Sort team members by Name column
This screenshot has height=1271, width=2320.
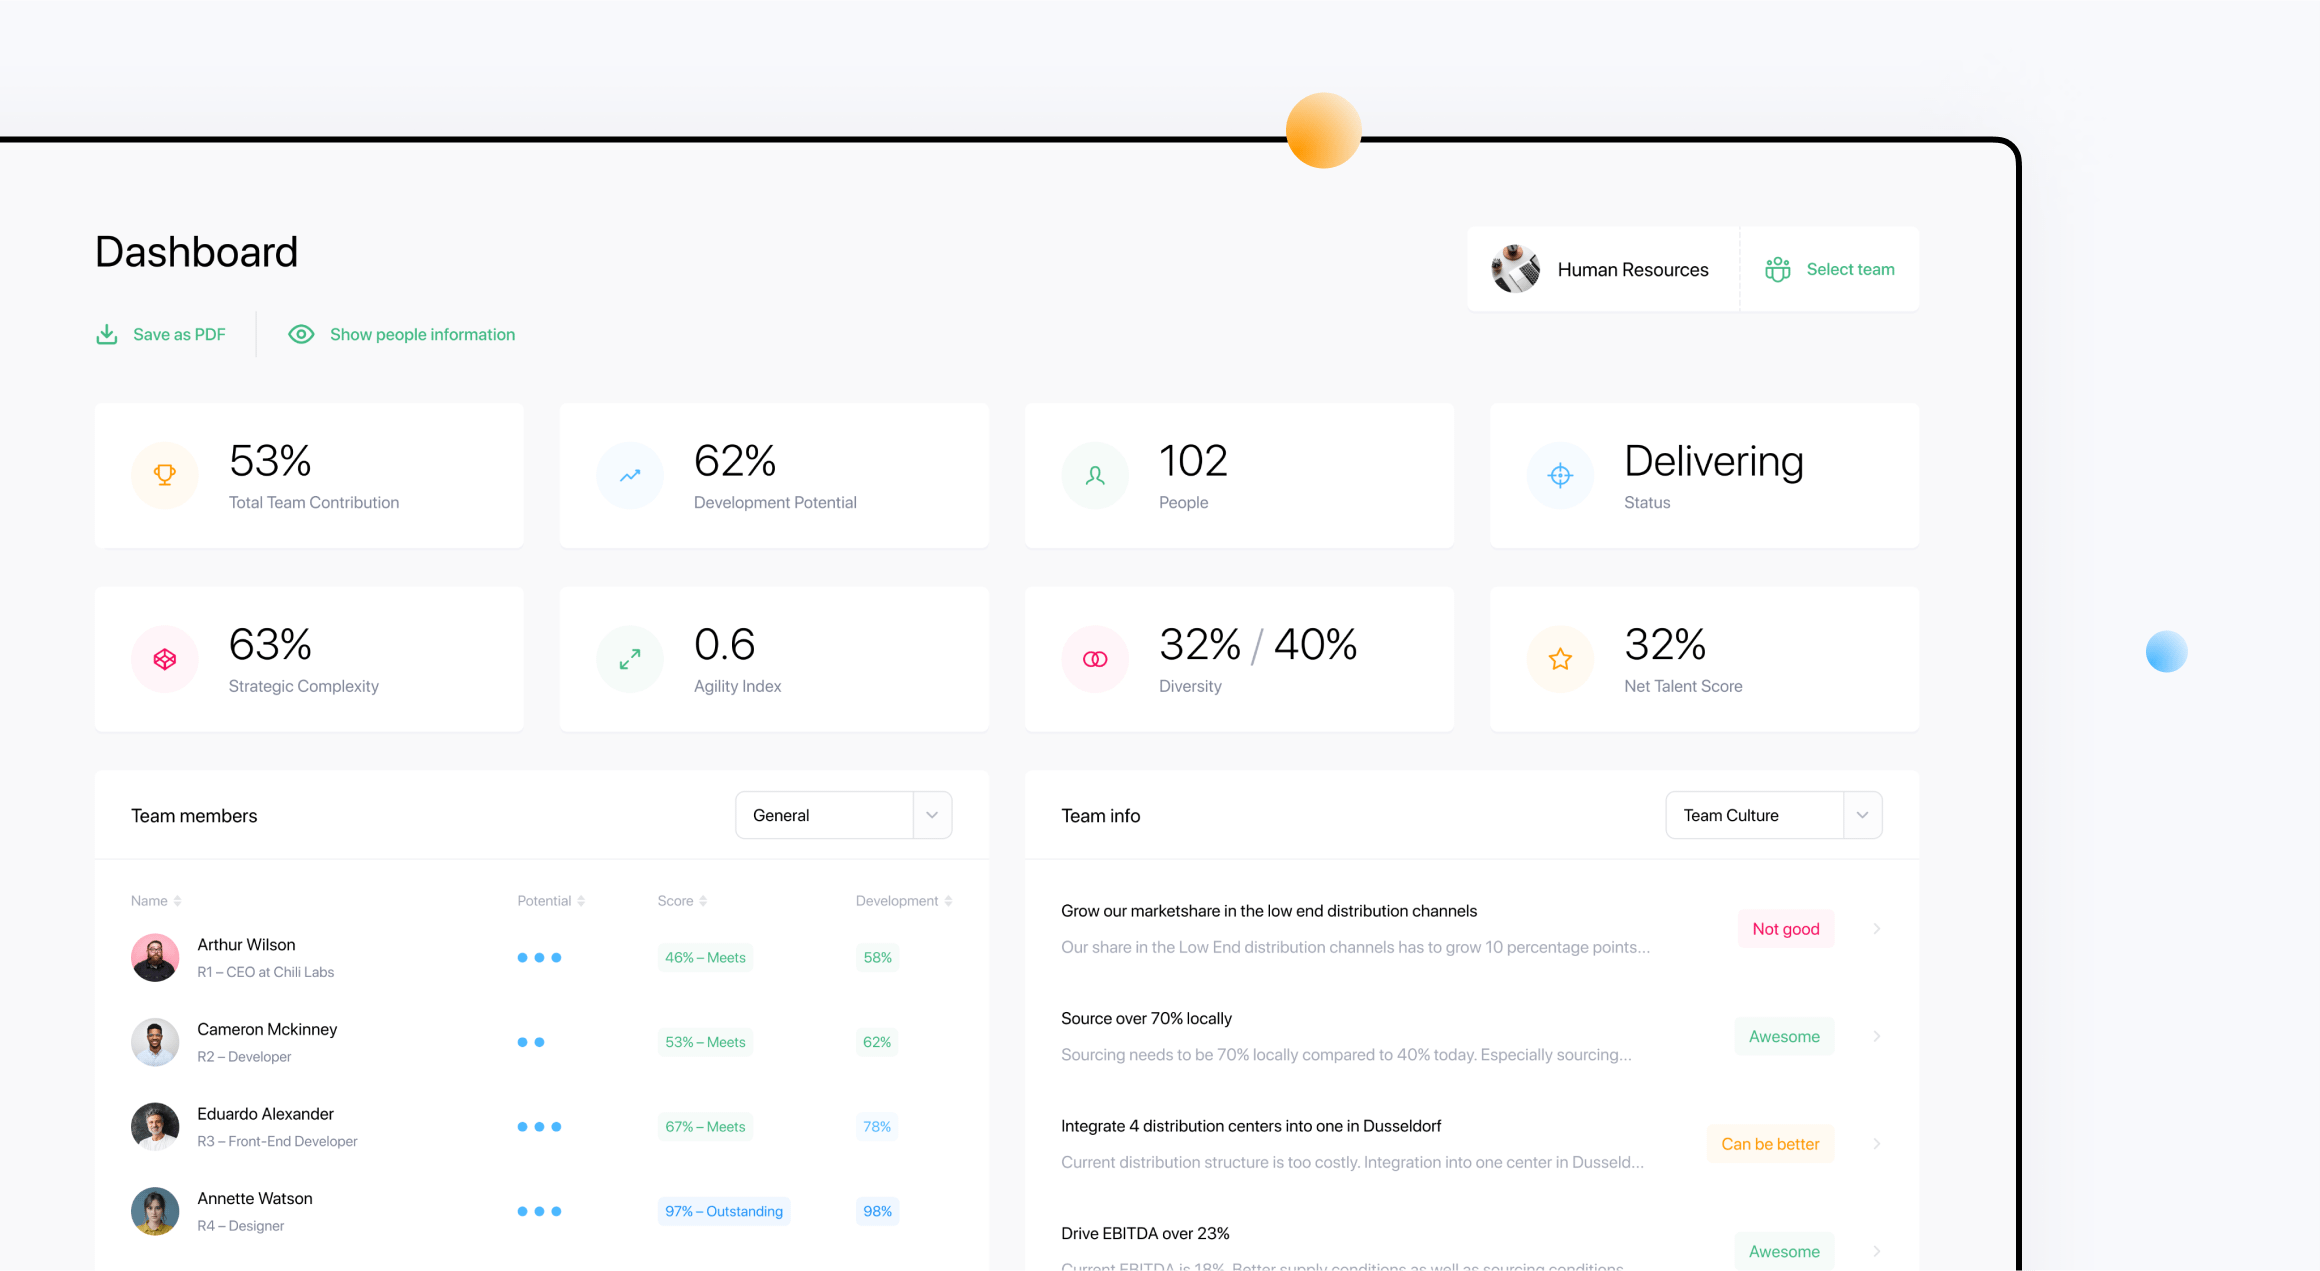(x=156, y=901)
